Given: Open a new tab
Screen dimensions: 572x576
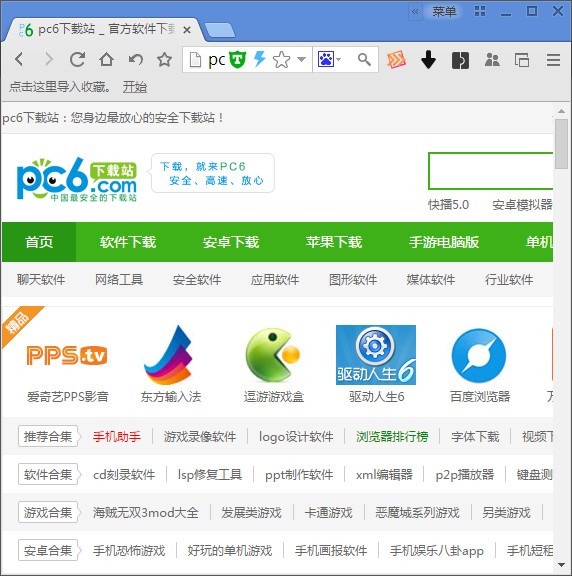Looking at the screenshot, I should [x=219, y=30].
